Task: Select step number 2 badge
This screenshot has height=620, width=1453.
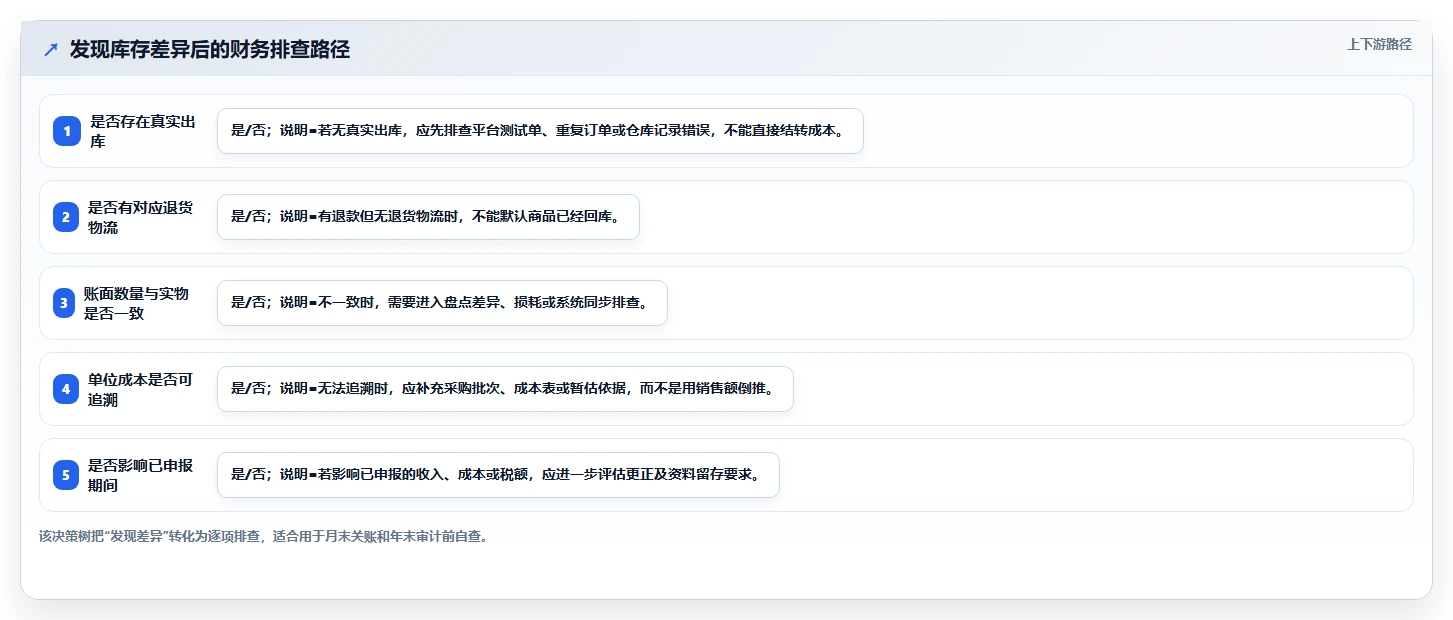Action: coord(66,217)
